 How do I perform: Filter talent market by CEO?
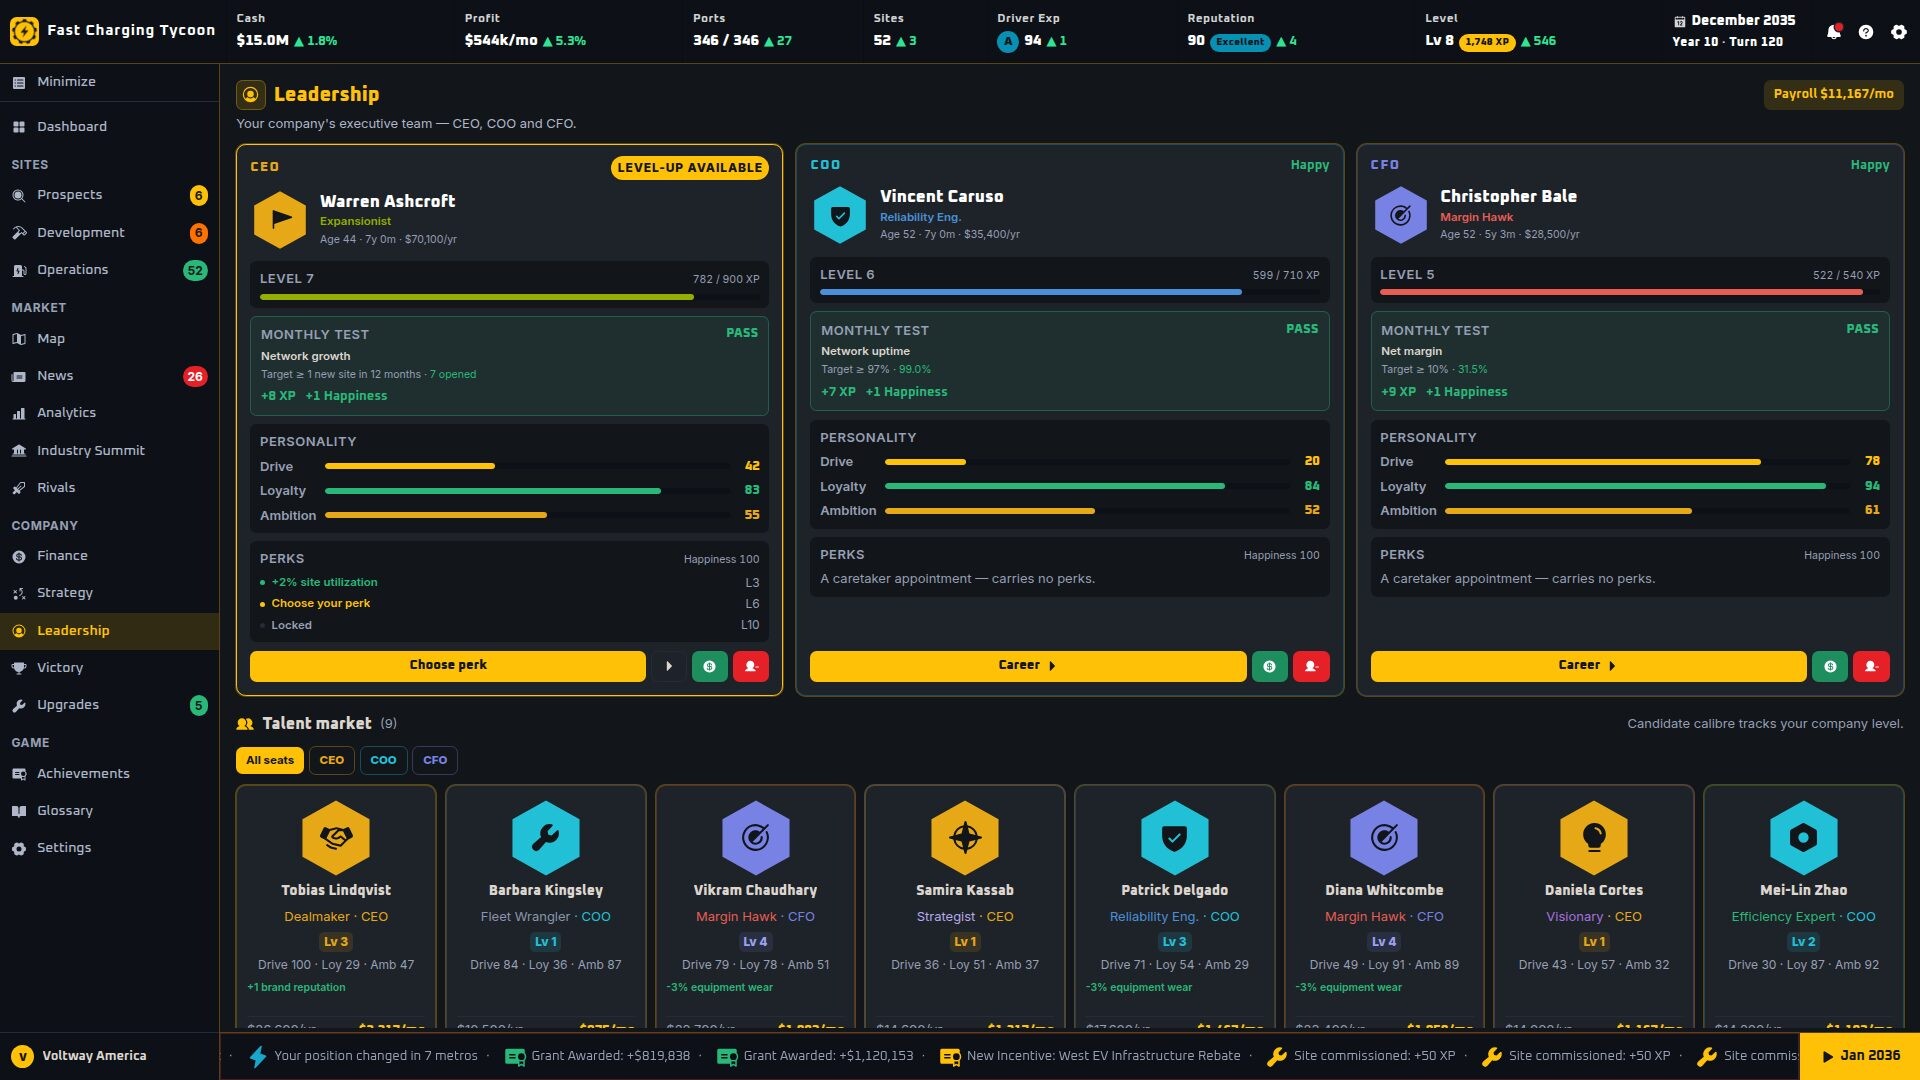tap(332, 761)
